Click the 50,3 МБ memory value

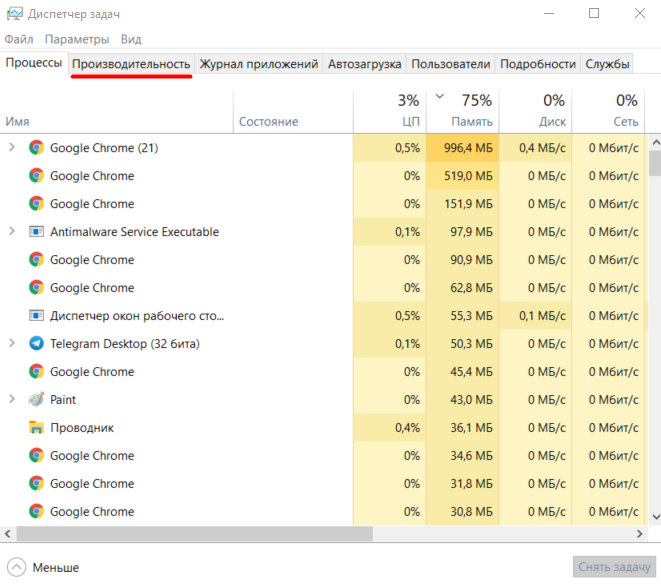[x=471, y=344]
